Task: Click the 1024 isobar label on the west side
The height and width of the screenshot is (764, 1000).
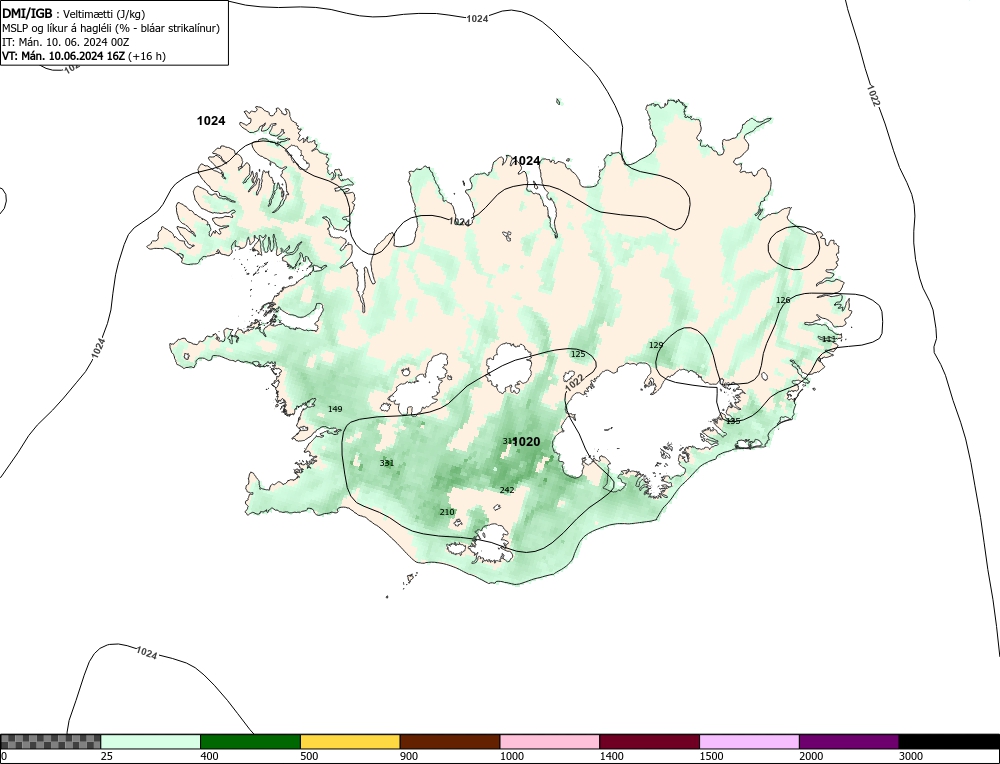Action: coord(98,348)
